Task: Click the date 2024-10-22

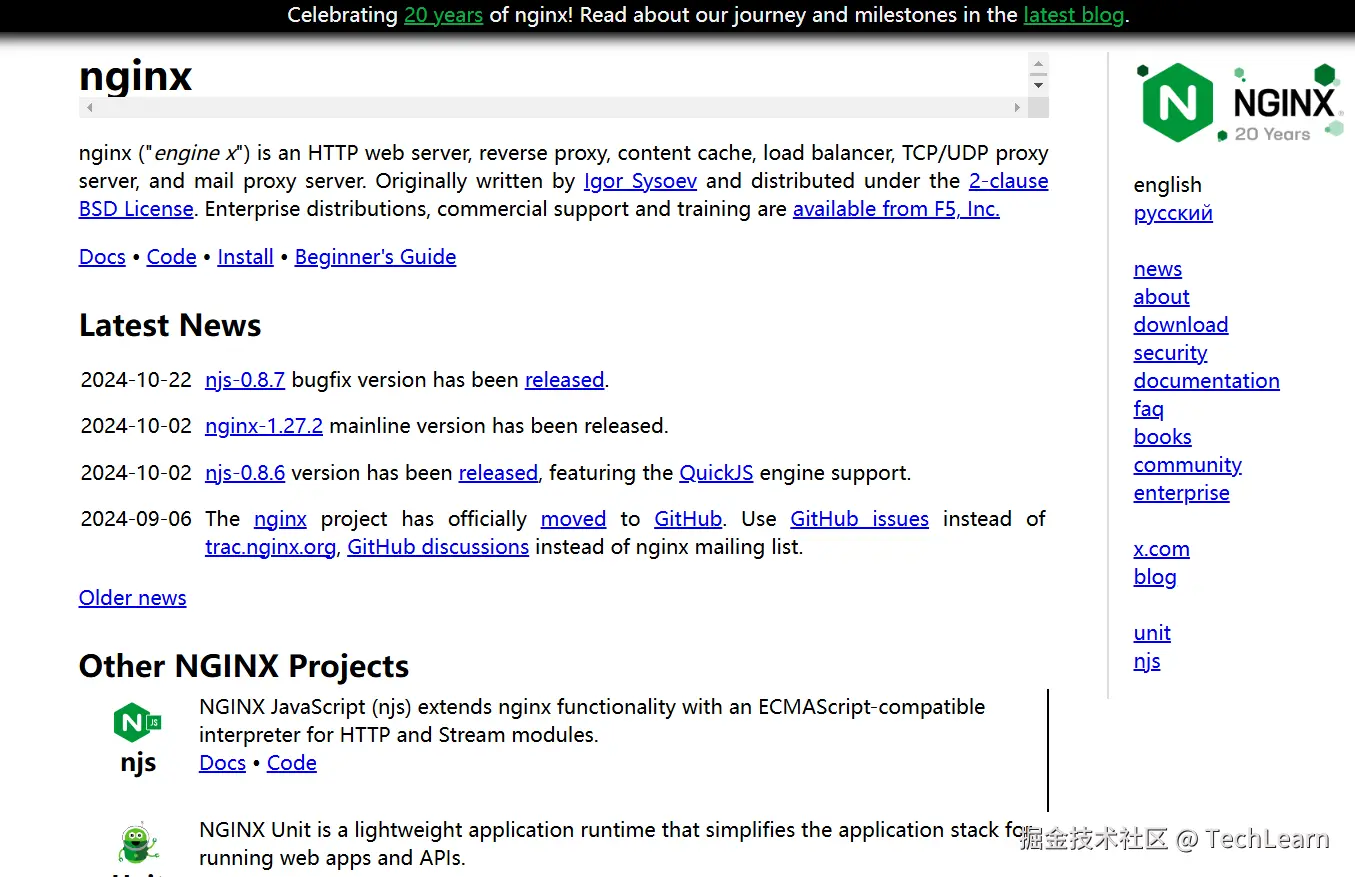Action: click(136, 380)
